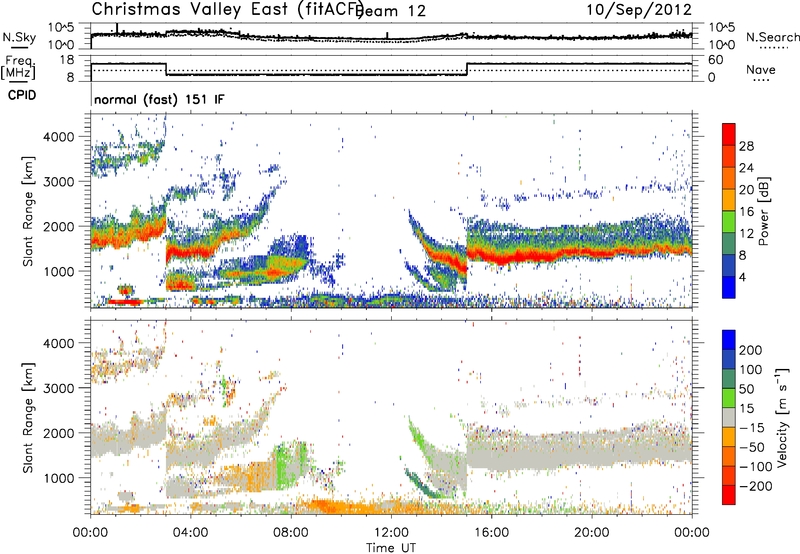
Task: Click the solid-line sample under 'N.Sky'
Action: click(19, 48)
